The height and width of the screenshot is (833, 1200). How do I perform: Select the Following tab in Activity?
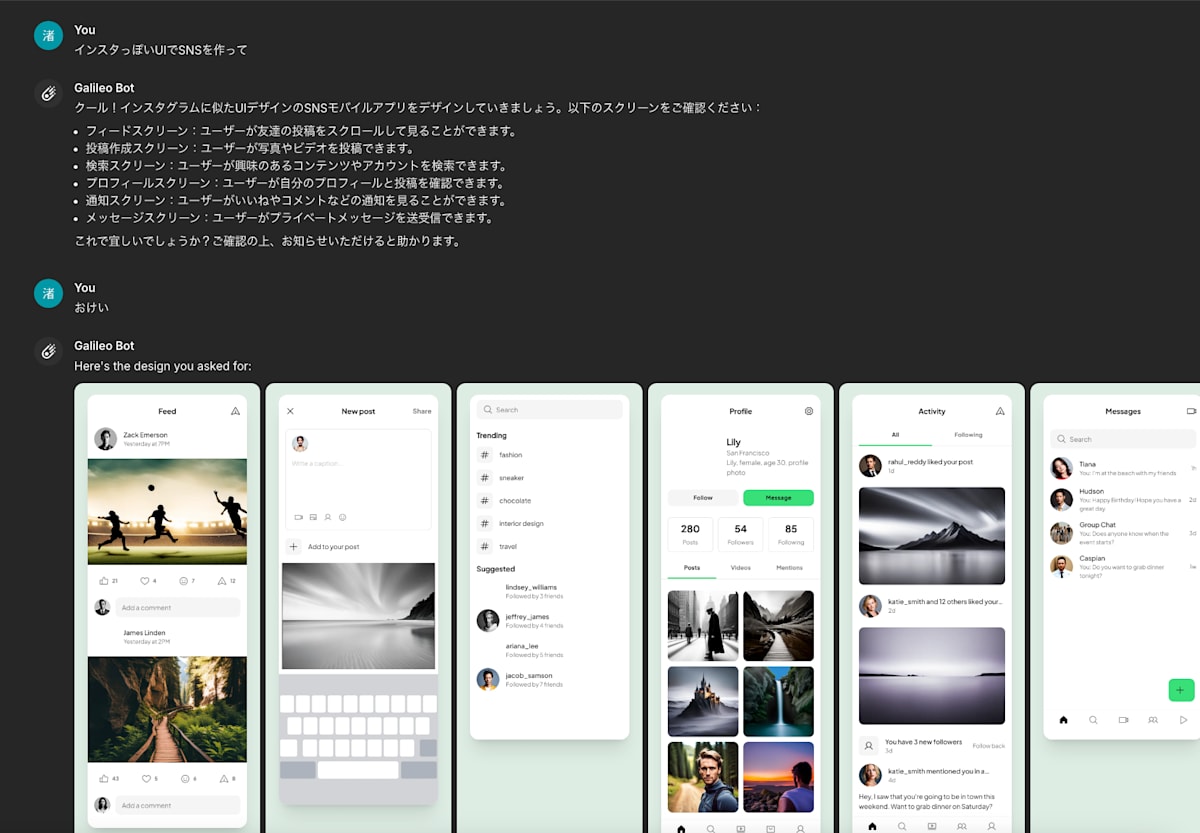click(968, 435)
